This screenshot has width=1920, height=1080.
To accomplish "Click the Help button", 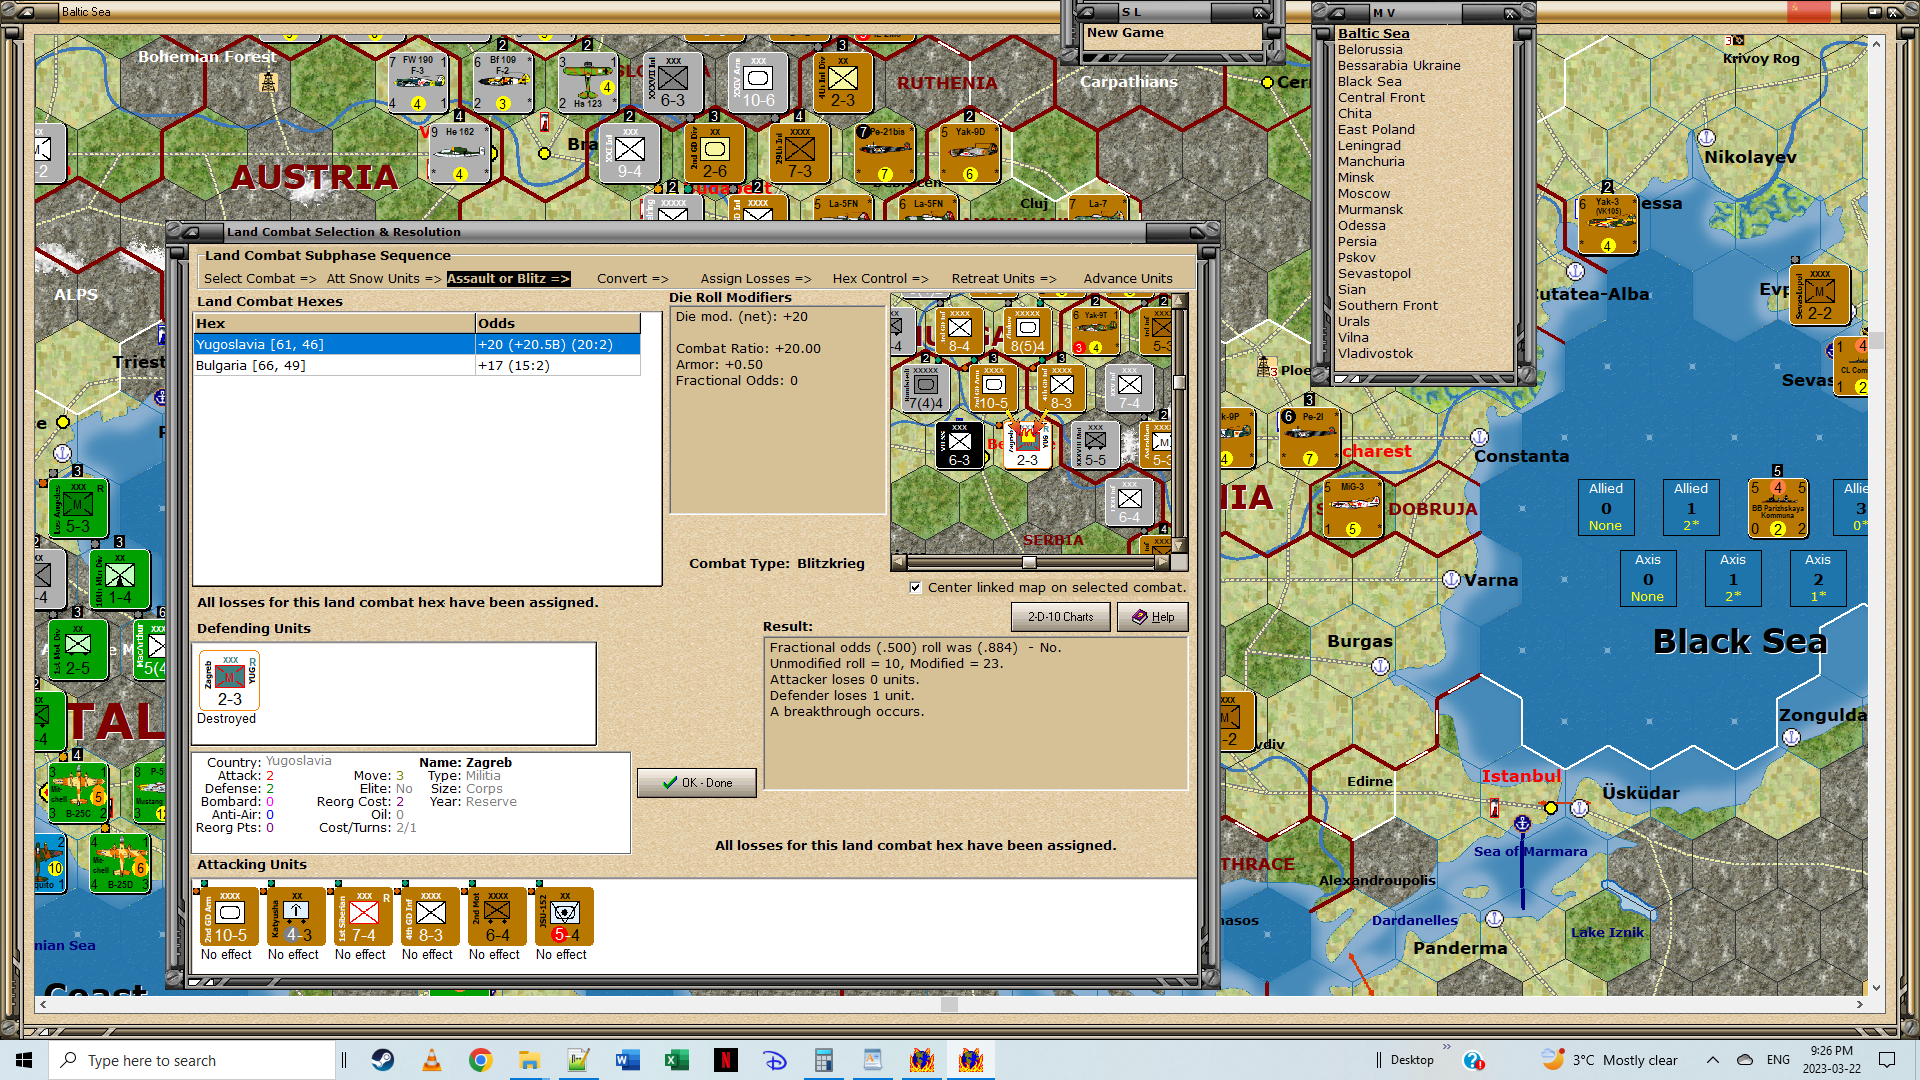I will pos(1152,617).
